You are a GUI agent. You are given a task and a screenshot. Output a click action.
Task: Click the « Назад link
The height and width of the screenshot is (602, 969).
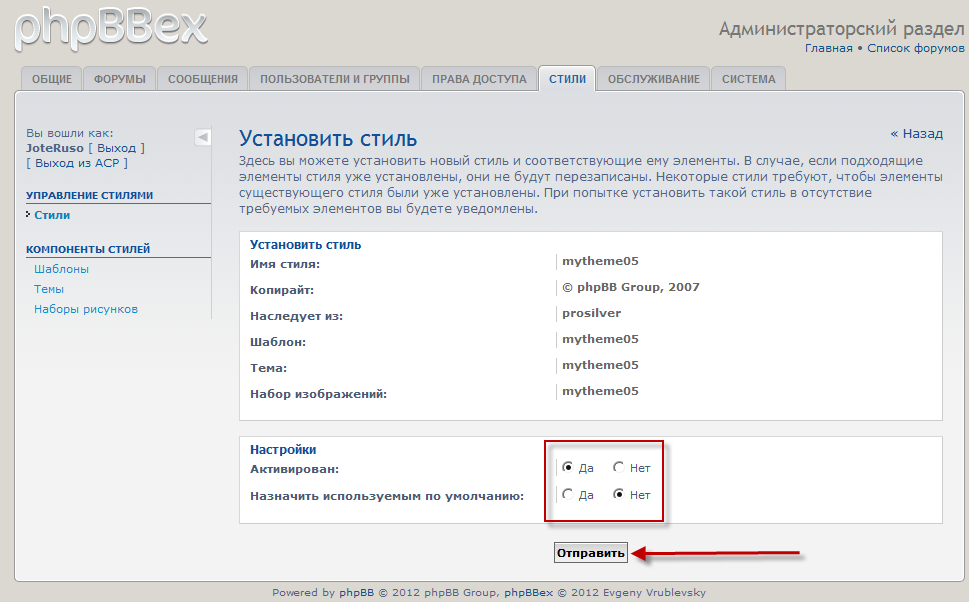coord(916,133)
